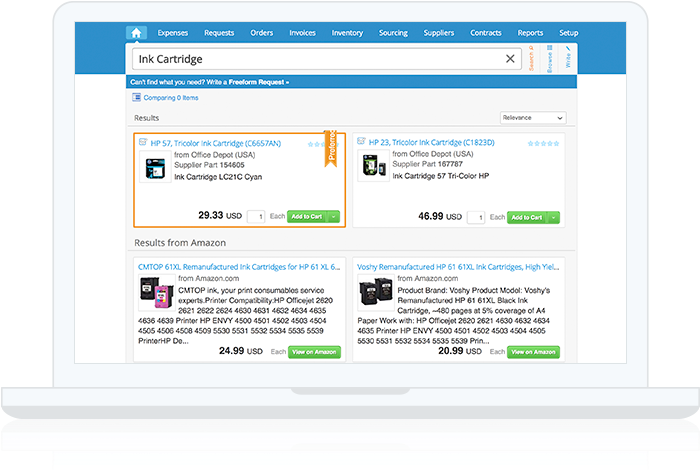This screenshot has width=700, height=470.
Task: Open the vertical Browse tab
Action: [550, 58]
